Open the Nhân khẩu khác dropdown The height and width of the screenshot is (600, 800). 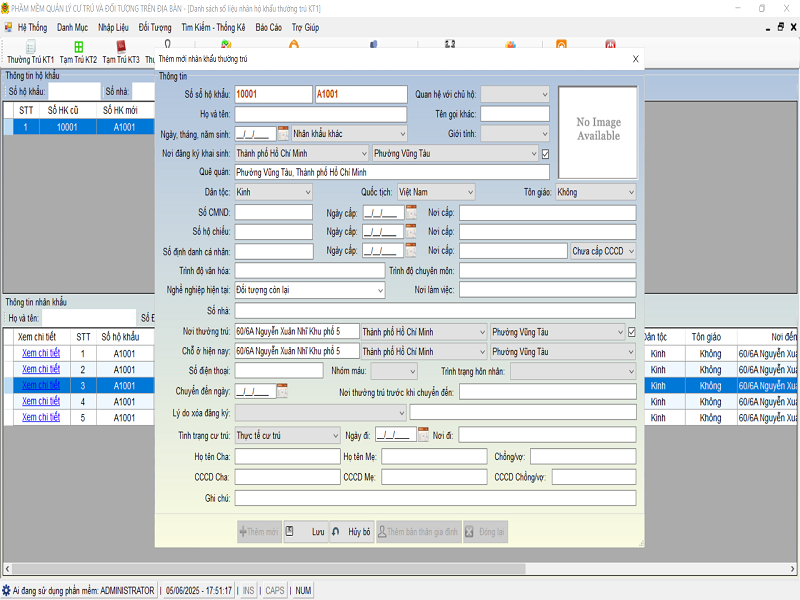[349, 134]
